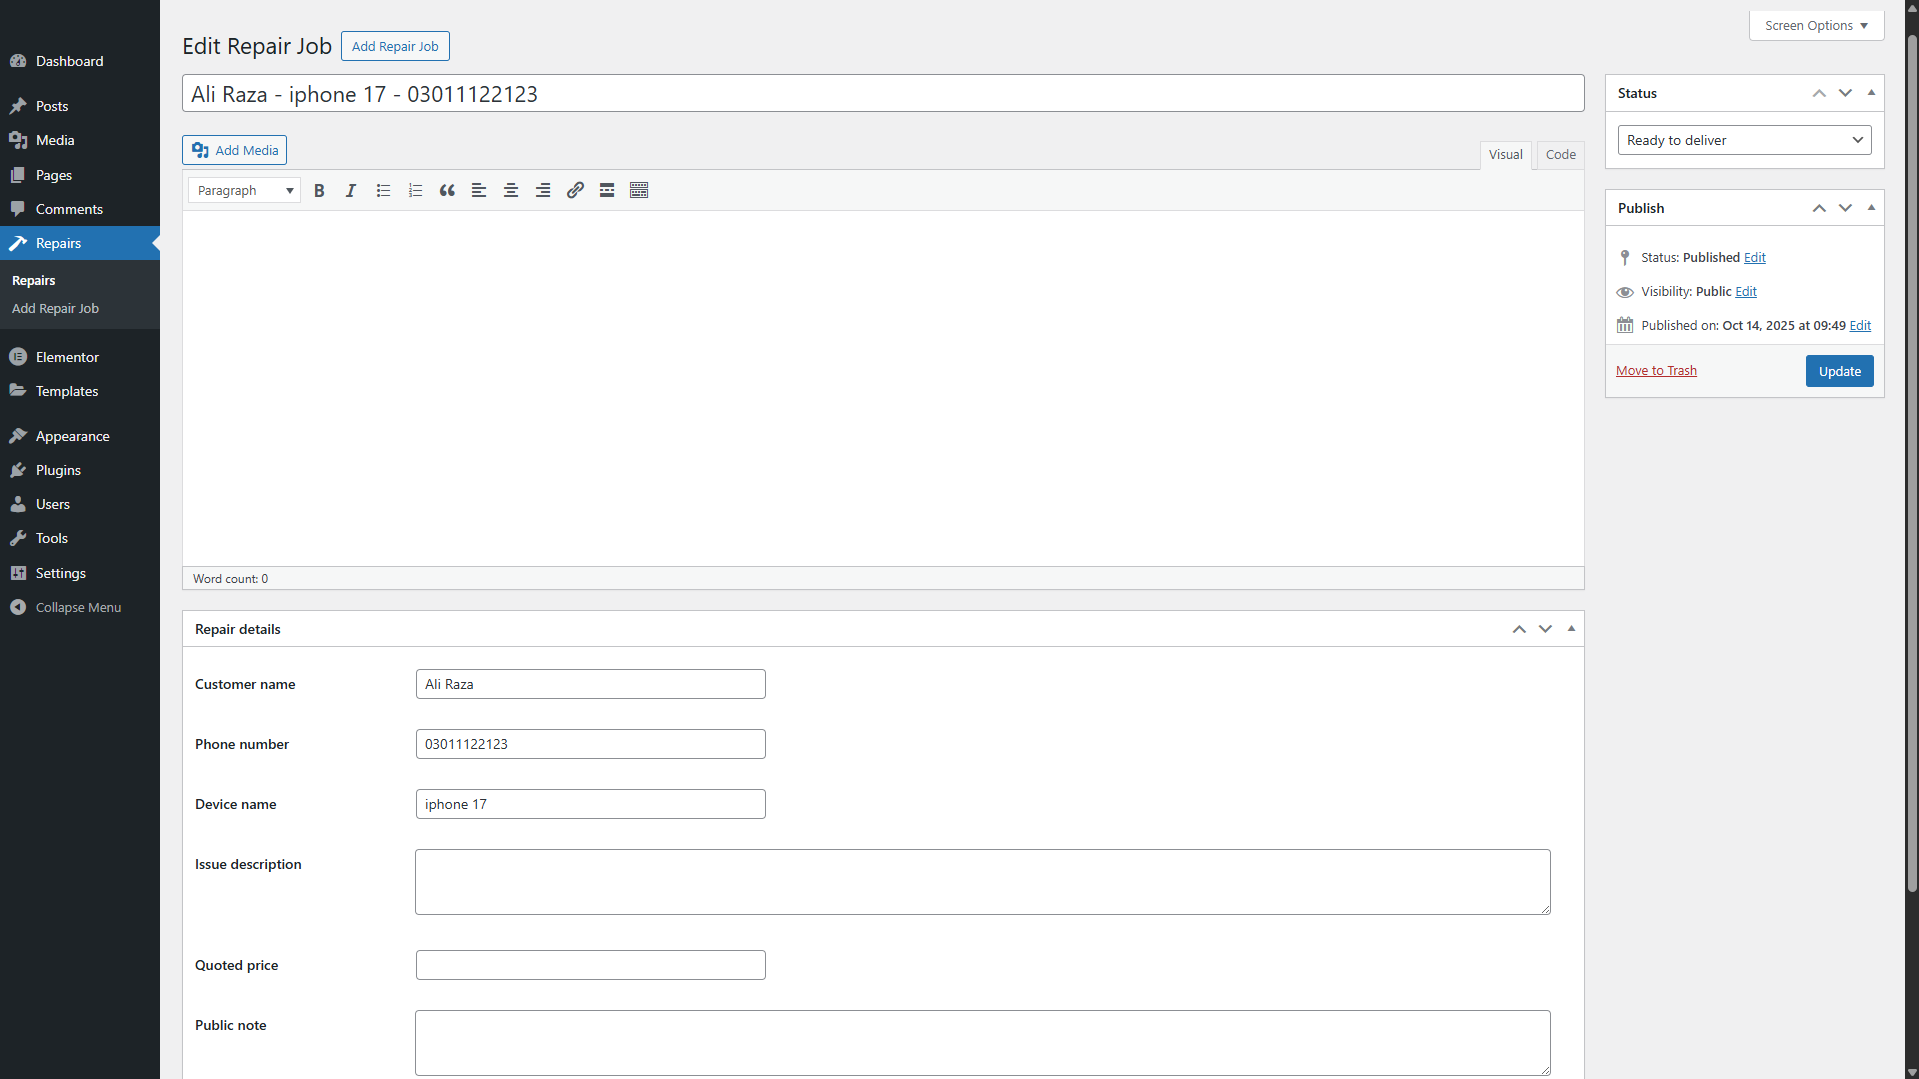
Task: Switch to the Code editor tab
Action: coord(1560,154)
